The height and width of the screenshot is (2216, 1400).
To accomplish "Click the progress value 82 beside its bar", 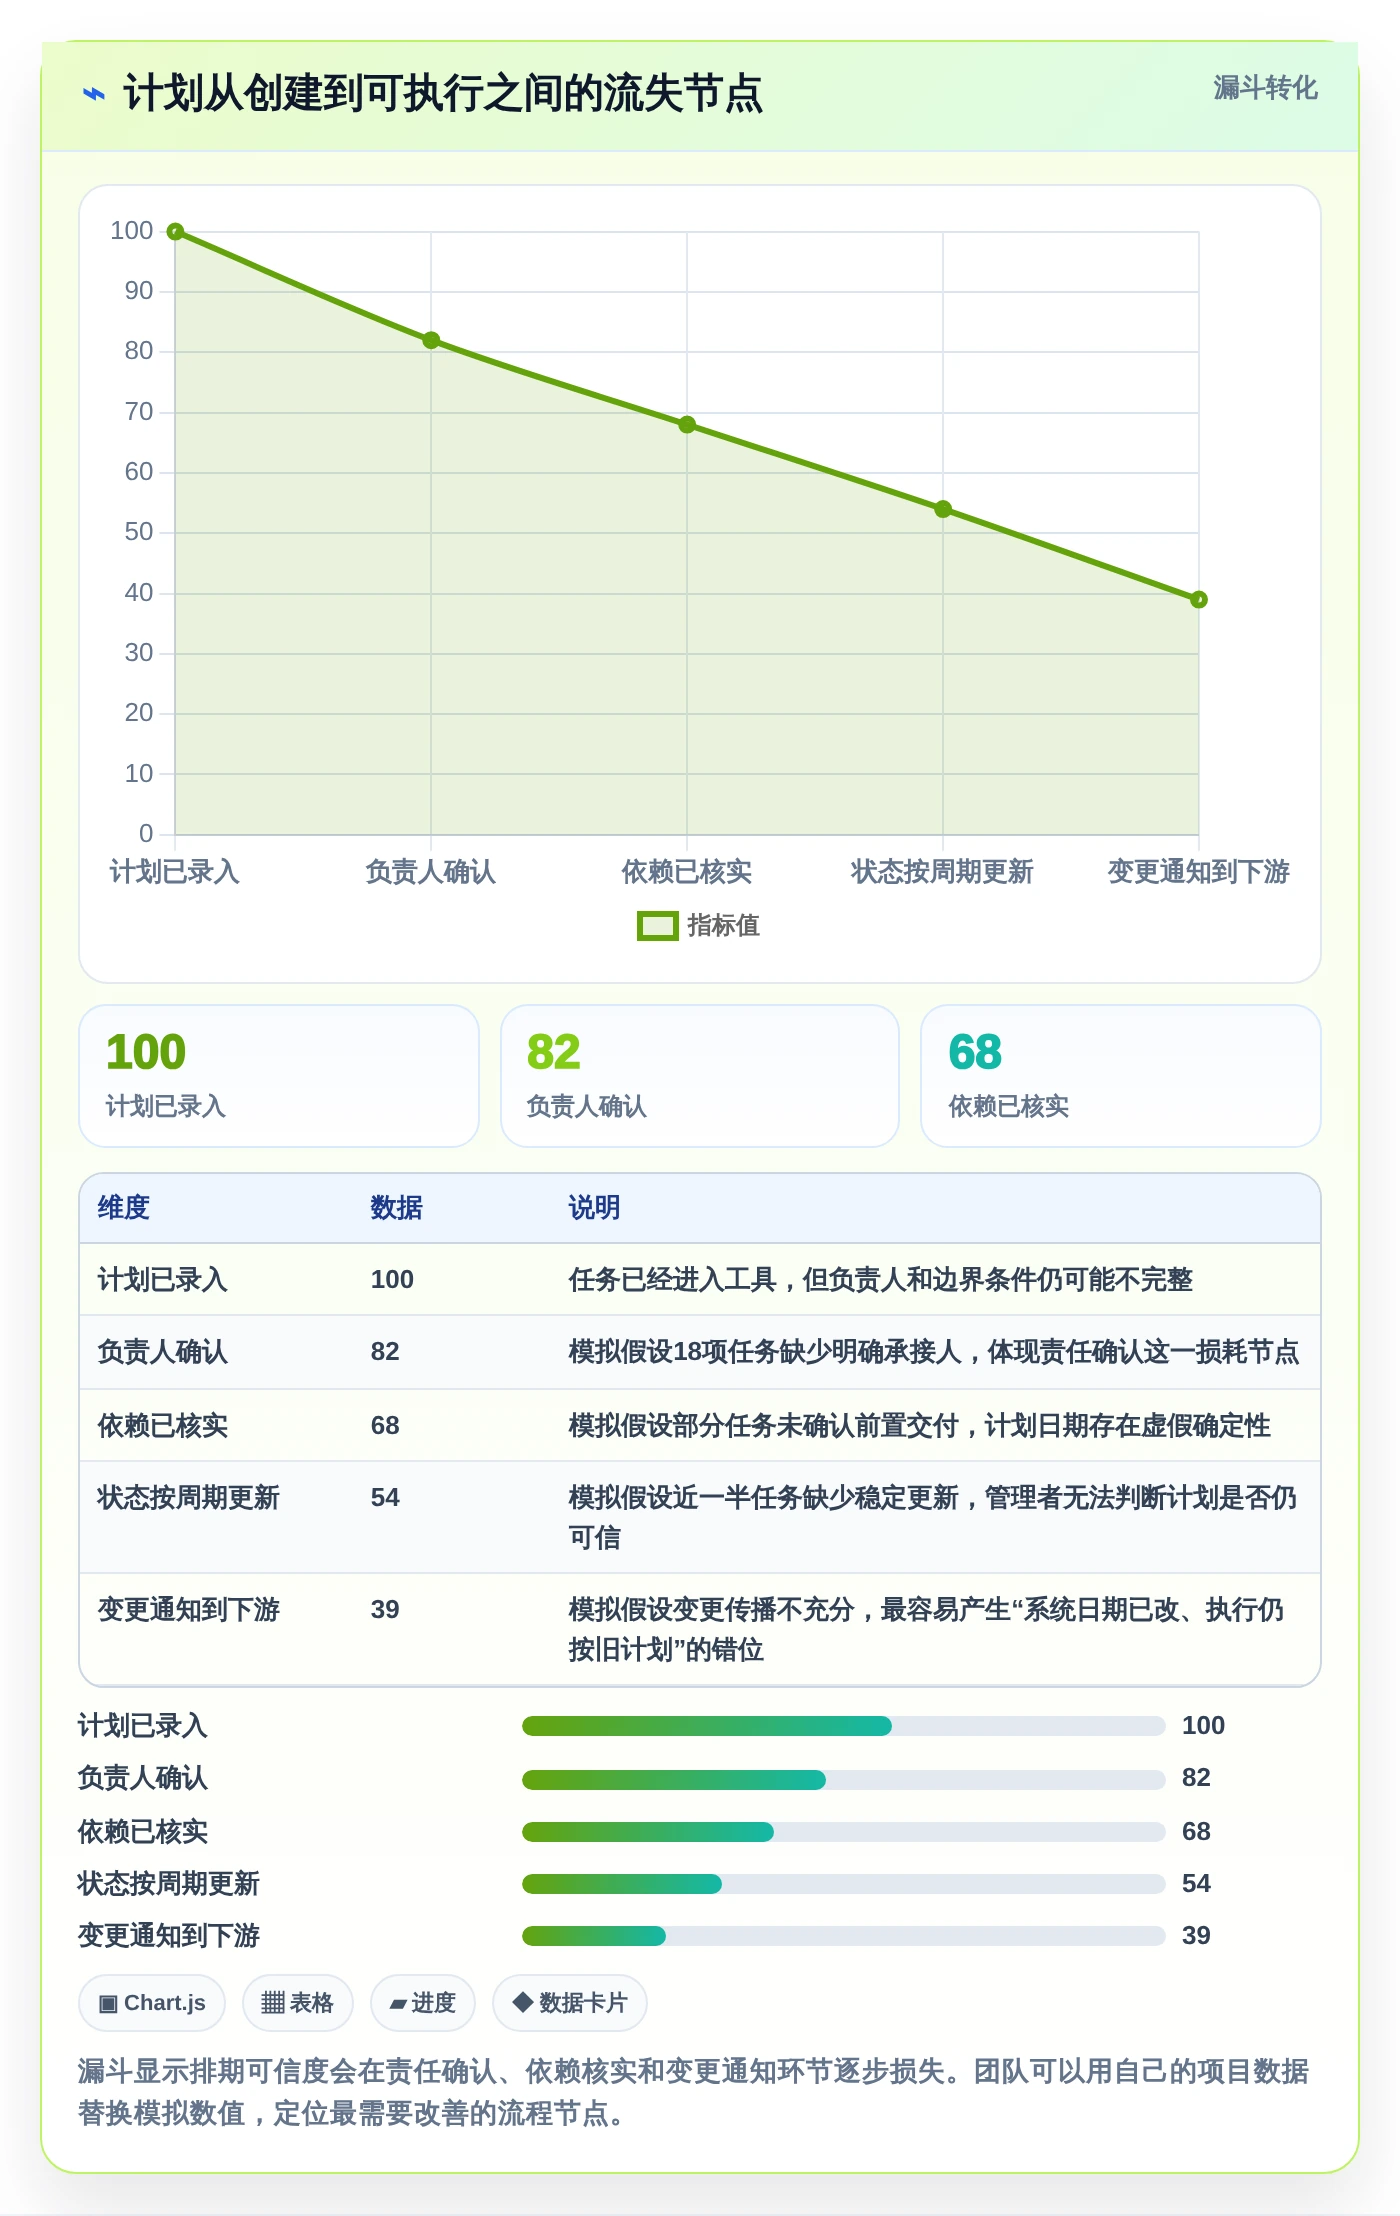I will pos(1196,1778).
